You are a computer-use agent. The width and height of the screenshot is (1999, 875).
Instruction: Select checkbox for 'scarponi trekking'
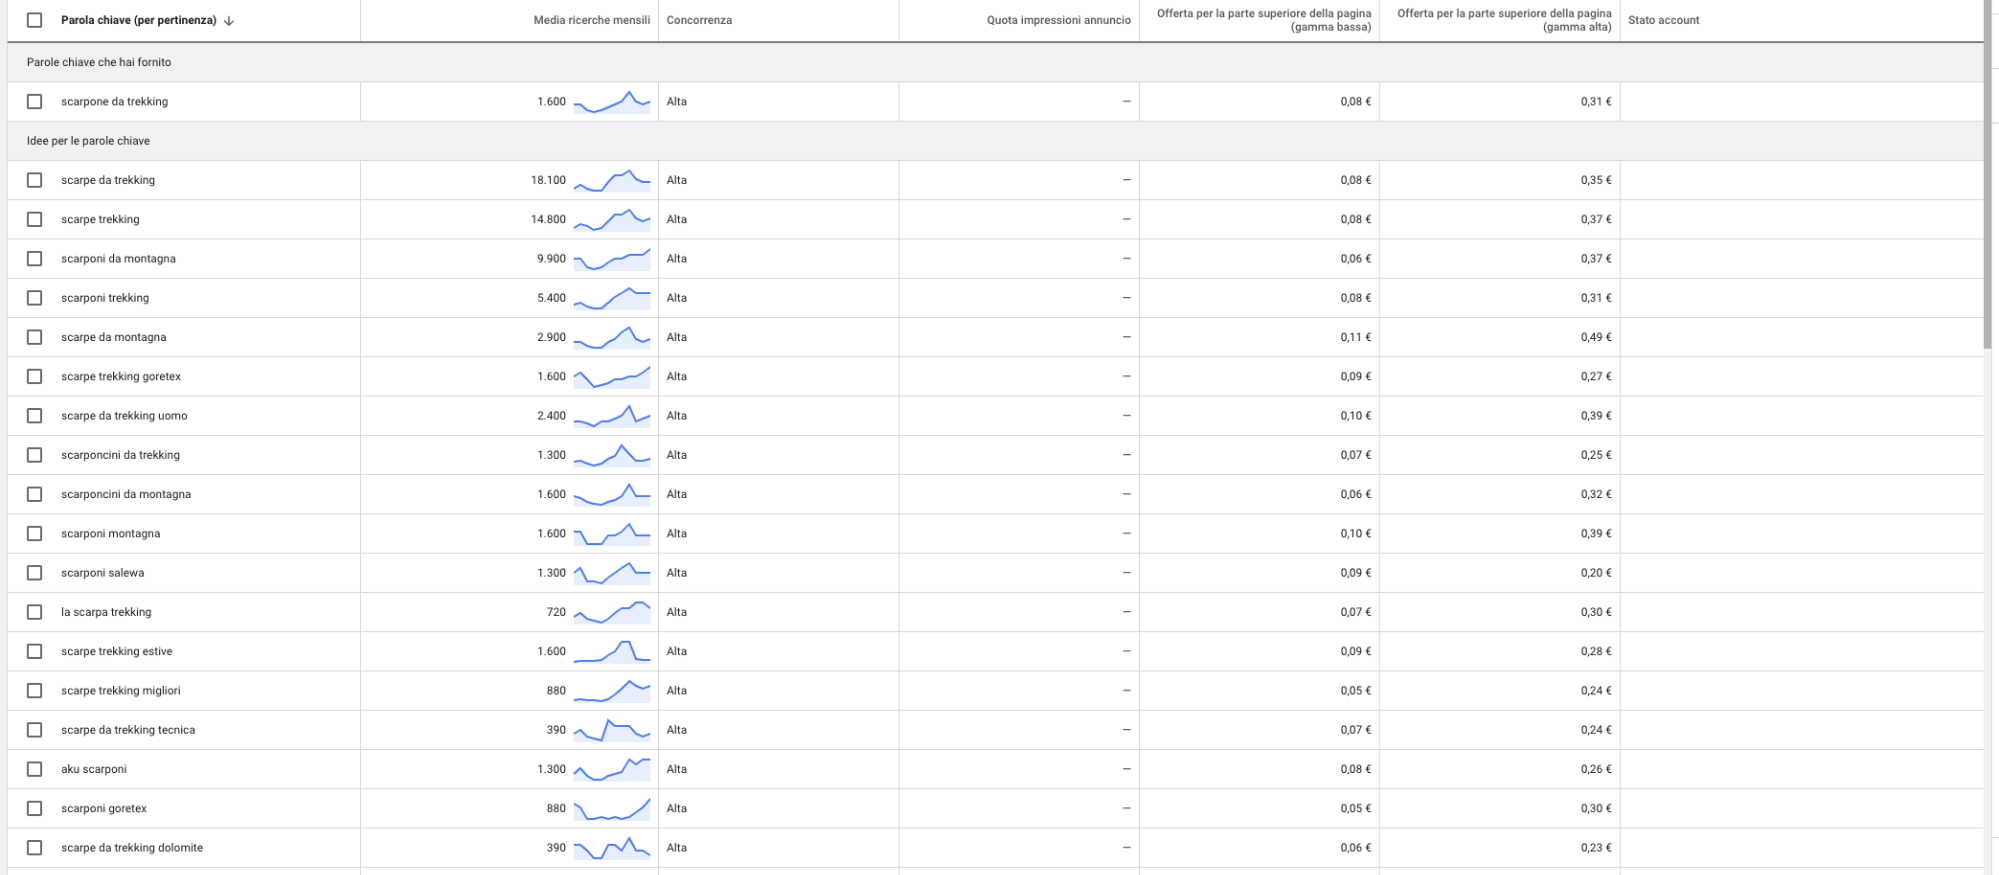(35, 298)
